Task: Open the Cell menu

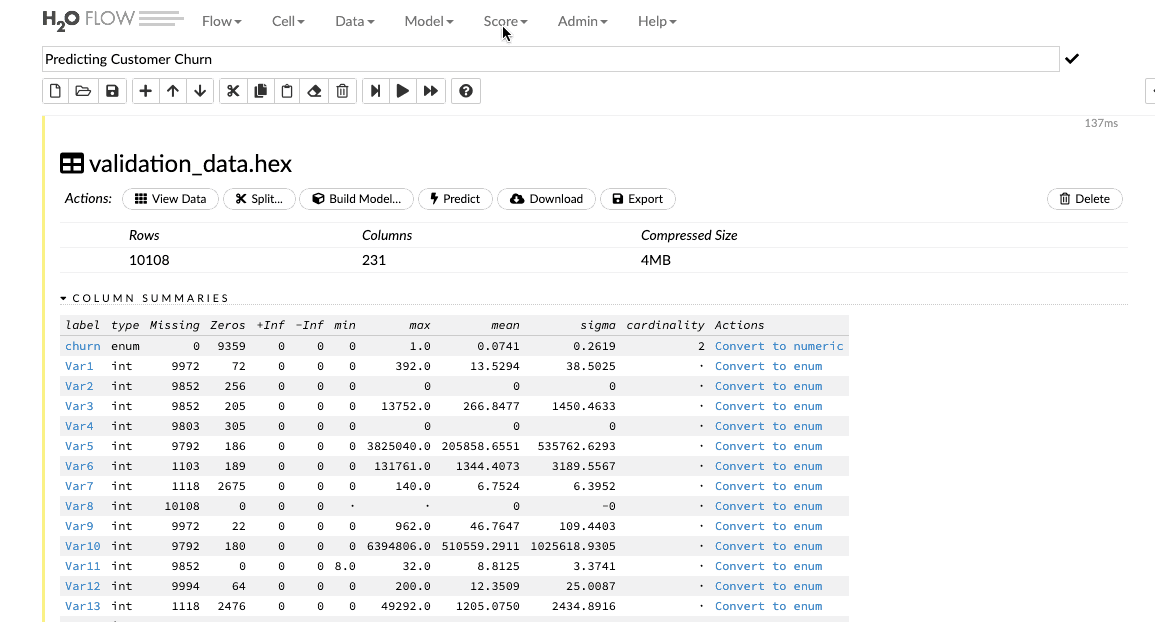Action: pyautogui.click(x=288, y=21)
